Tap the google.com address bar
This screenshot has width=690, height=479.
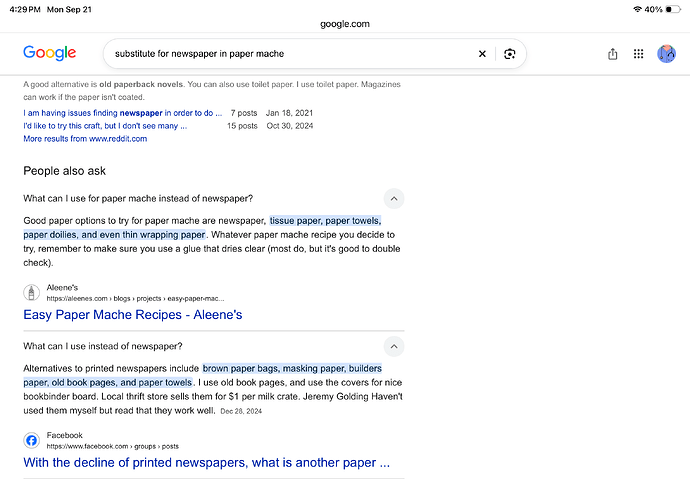tap(345, 24)
